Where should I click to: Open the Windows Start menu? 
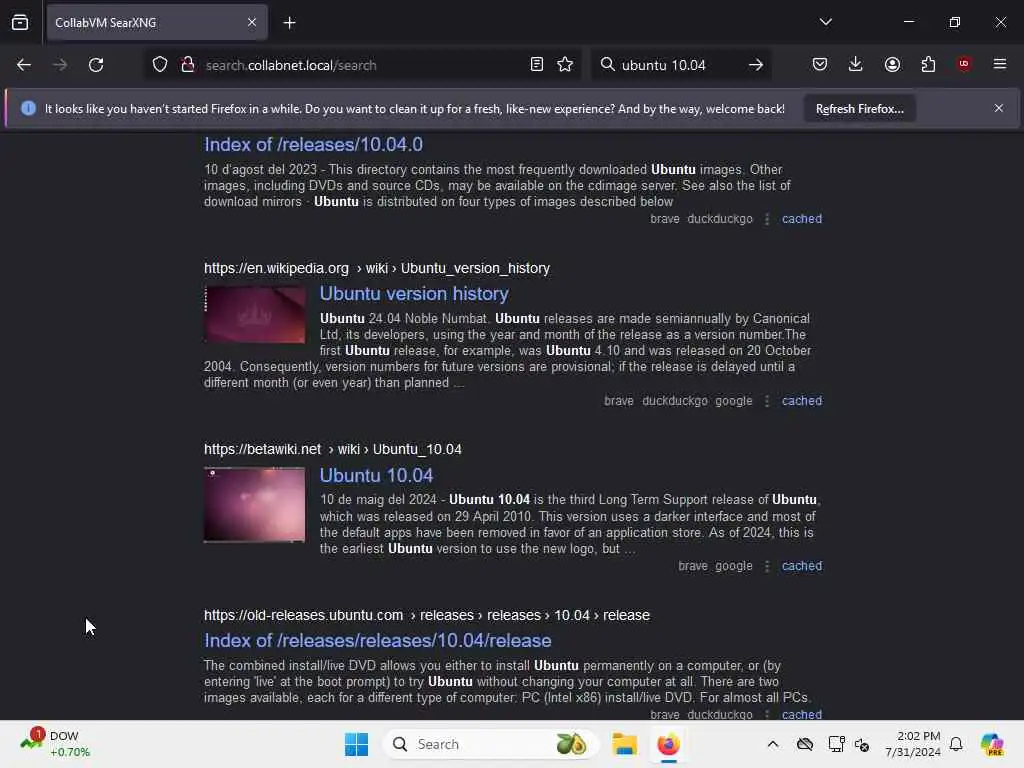[356, 744]
